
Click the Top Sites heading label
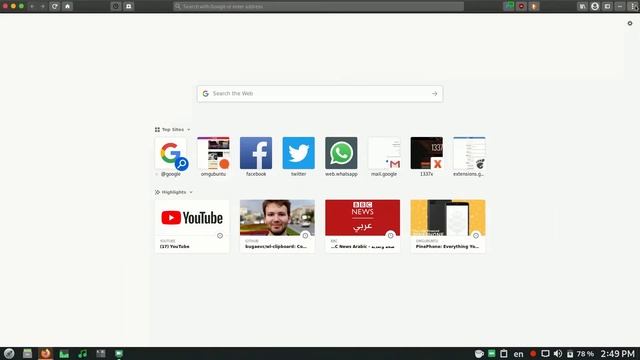[173, 130]
